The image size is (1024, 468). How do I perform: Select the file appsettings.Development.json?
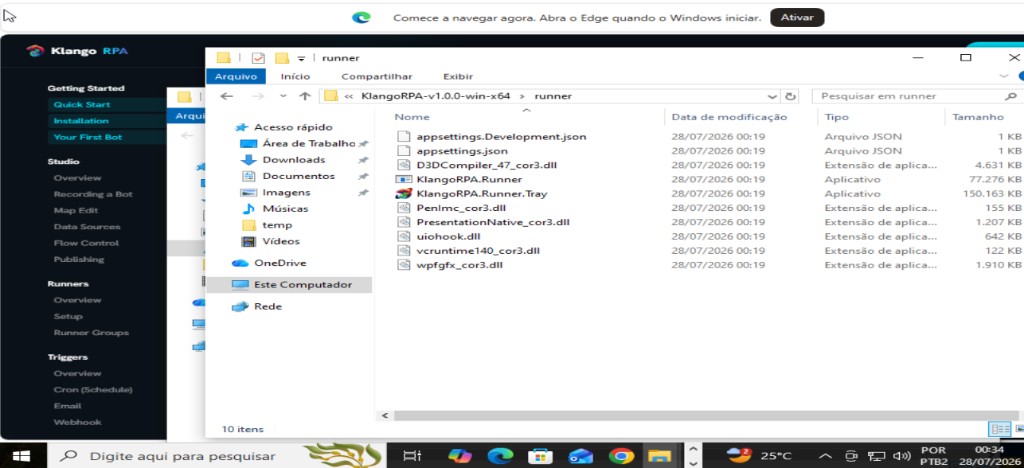tap(501, 137)
